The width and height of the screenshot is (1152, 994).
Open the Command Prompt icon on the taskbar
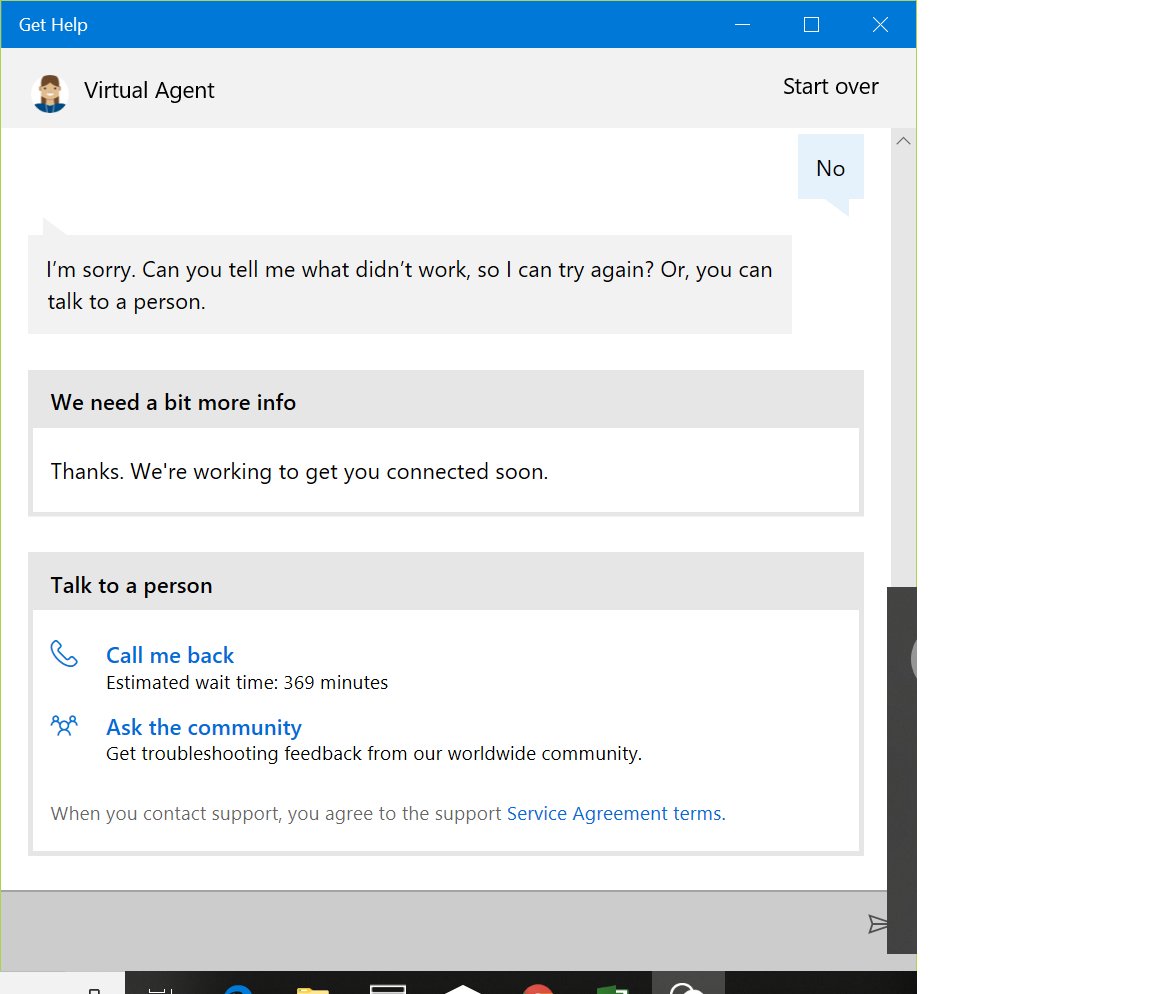[x=387, y=989]
